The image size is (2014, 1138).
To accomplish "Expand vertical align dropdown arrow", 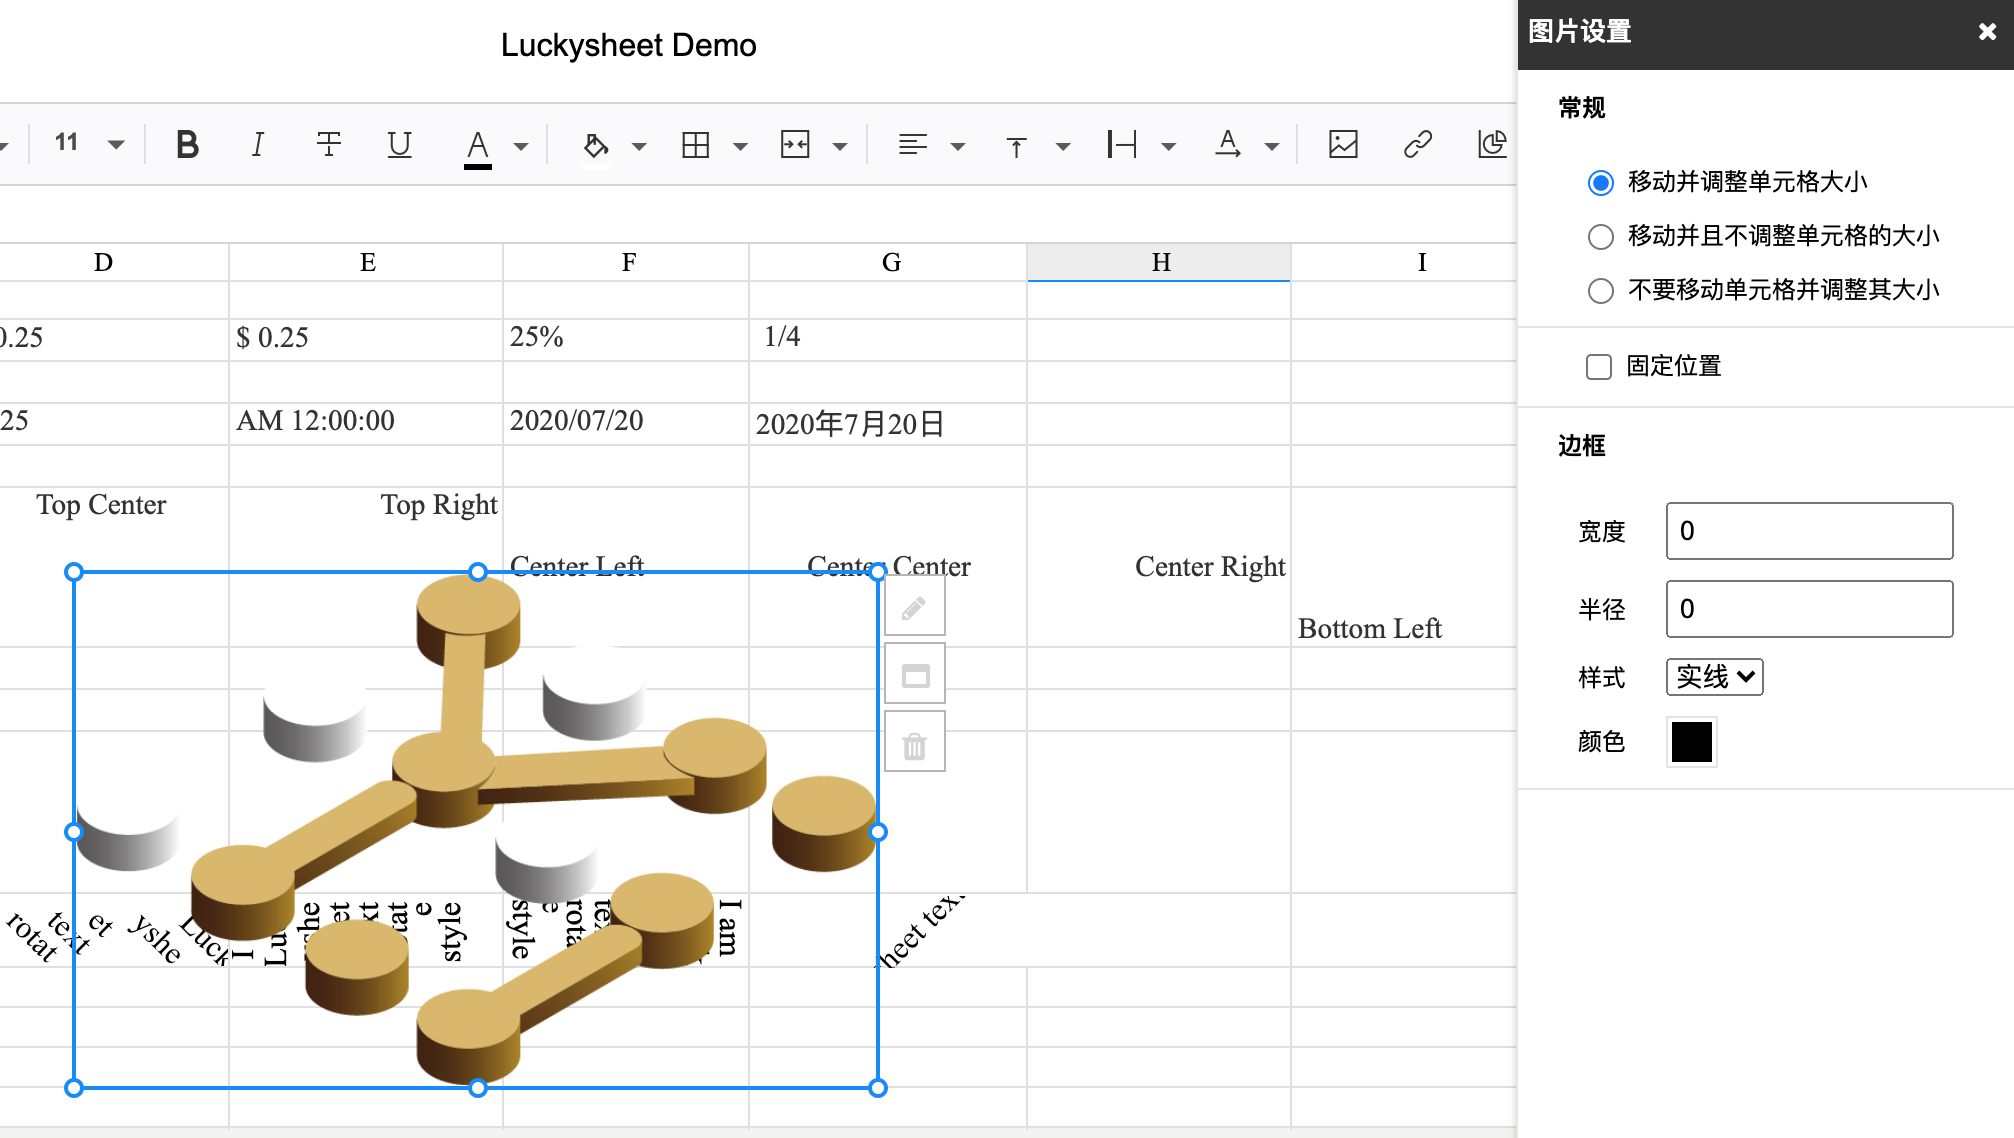I will tap(1063, 146).
